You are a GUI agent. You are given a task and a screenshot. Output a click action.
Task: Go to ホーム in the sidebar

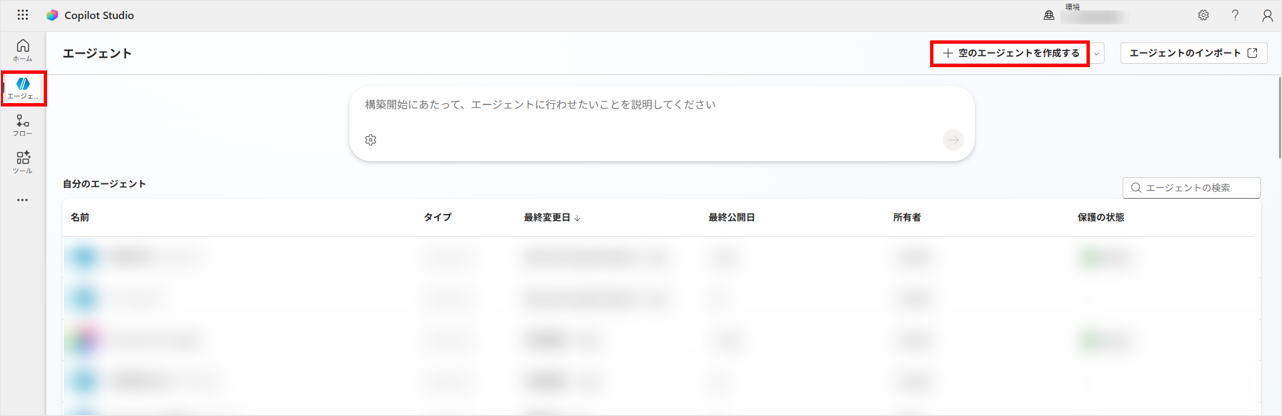[22, 51]
